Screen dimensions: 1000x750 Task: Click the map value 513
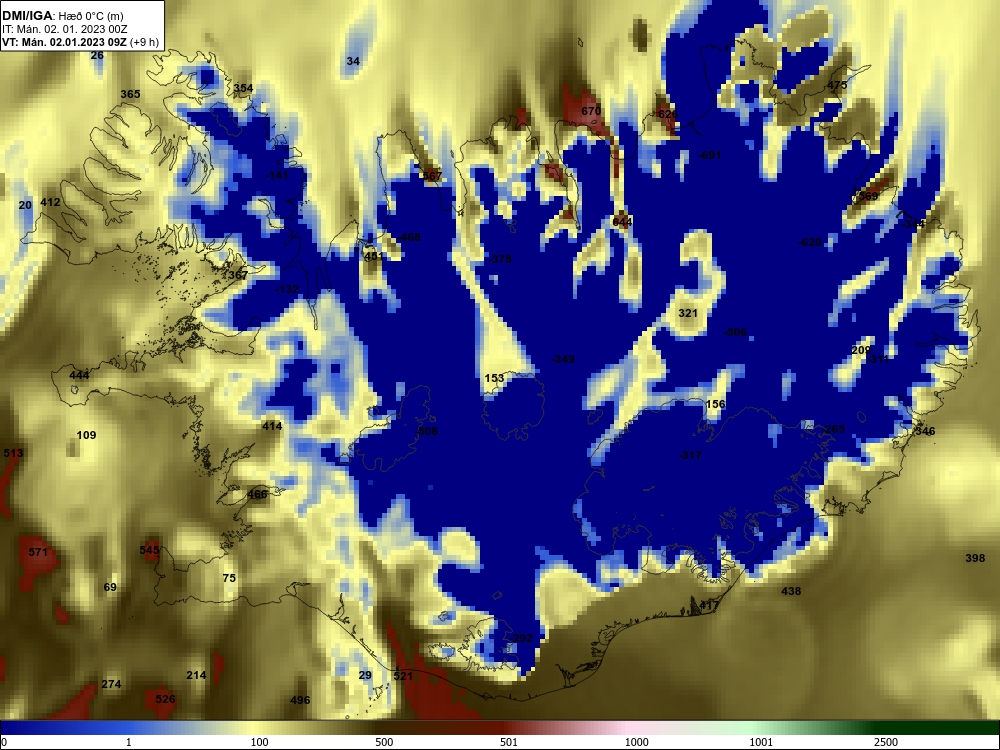[13, 453]
